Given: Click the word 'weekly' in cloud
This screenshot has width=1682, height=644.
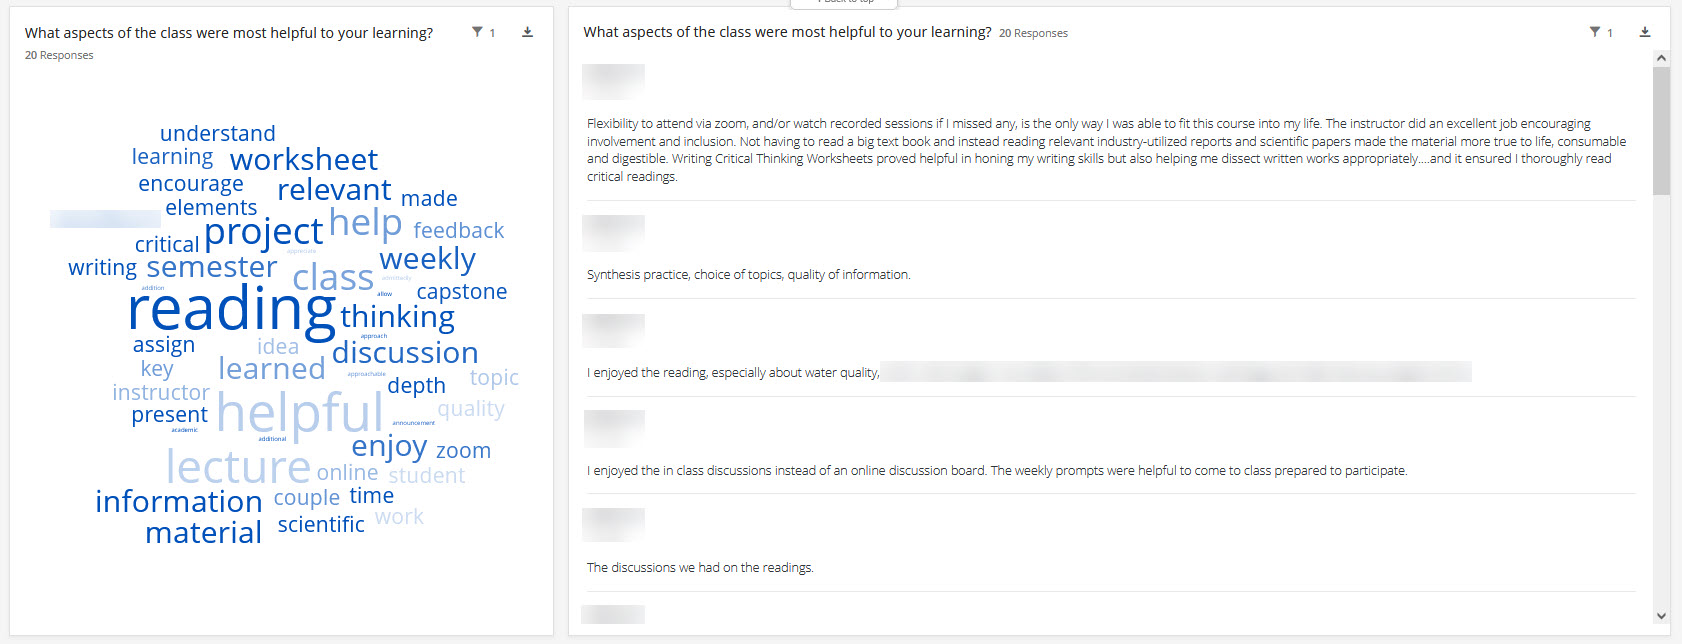Looking at the screenshot, I should (x=427, y=259).
